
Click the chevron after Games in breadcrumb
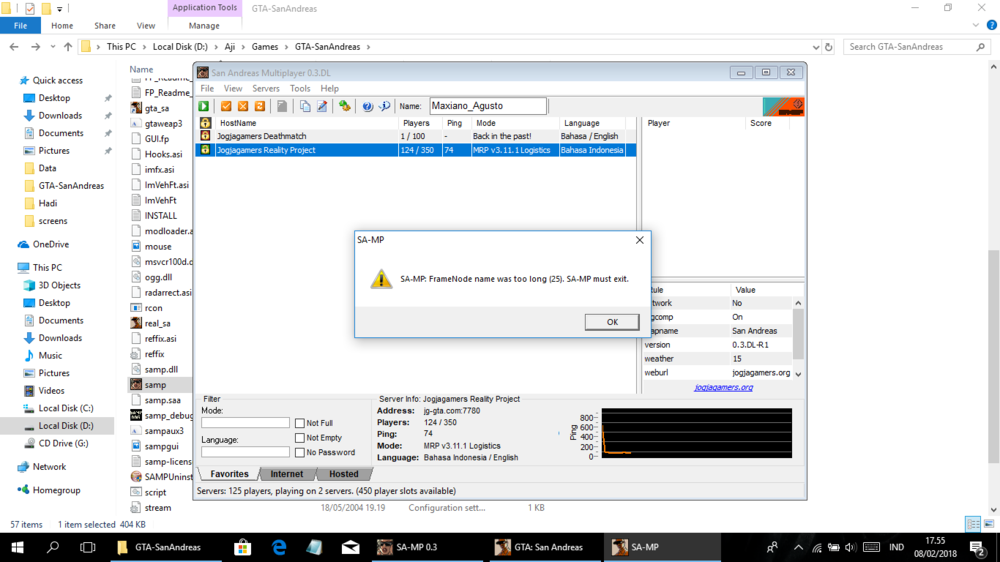(x=286, y=47)
